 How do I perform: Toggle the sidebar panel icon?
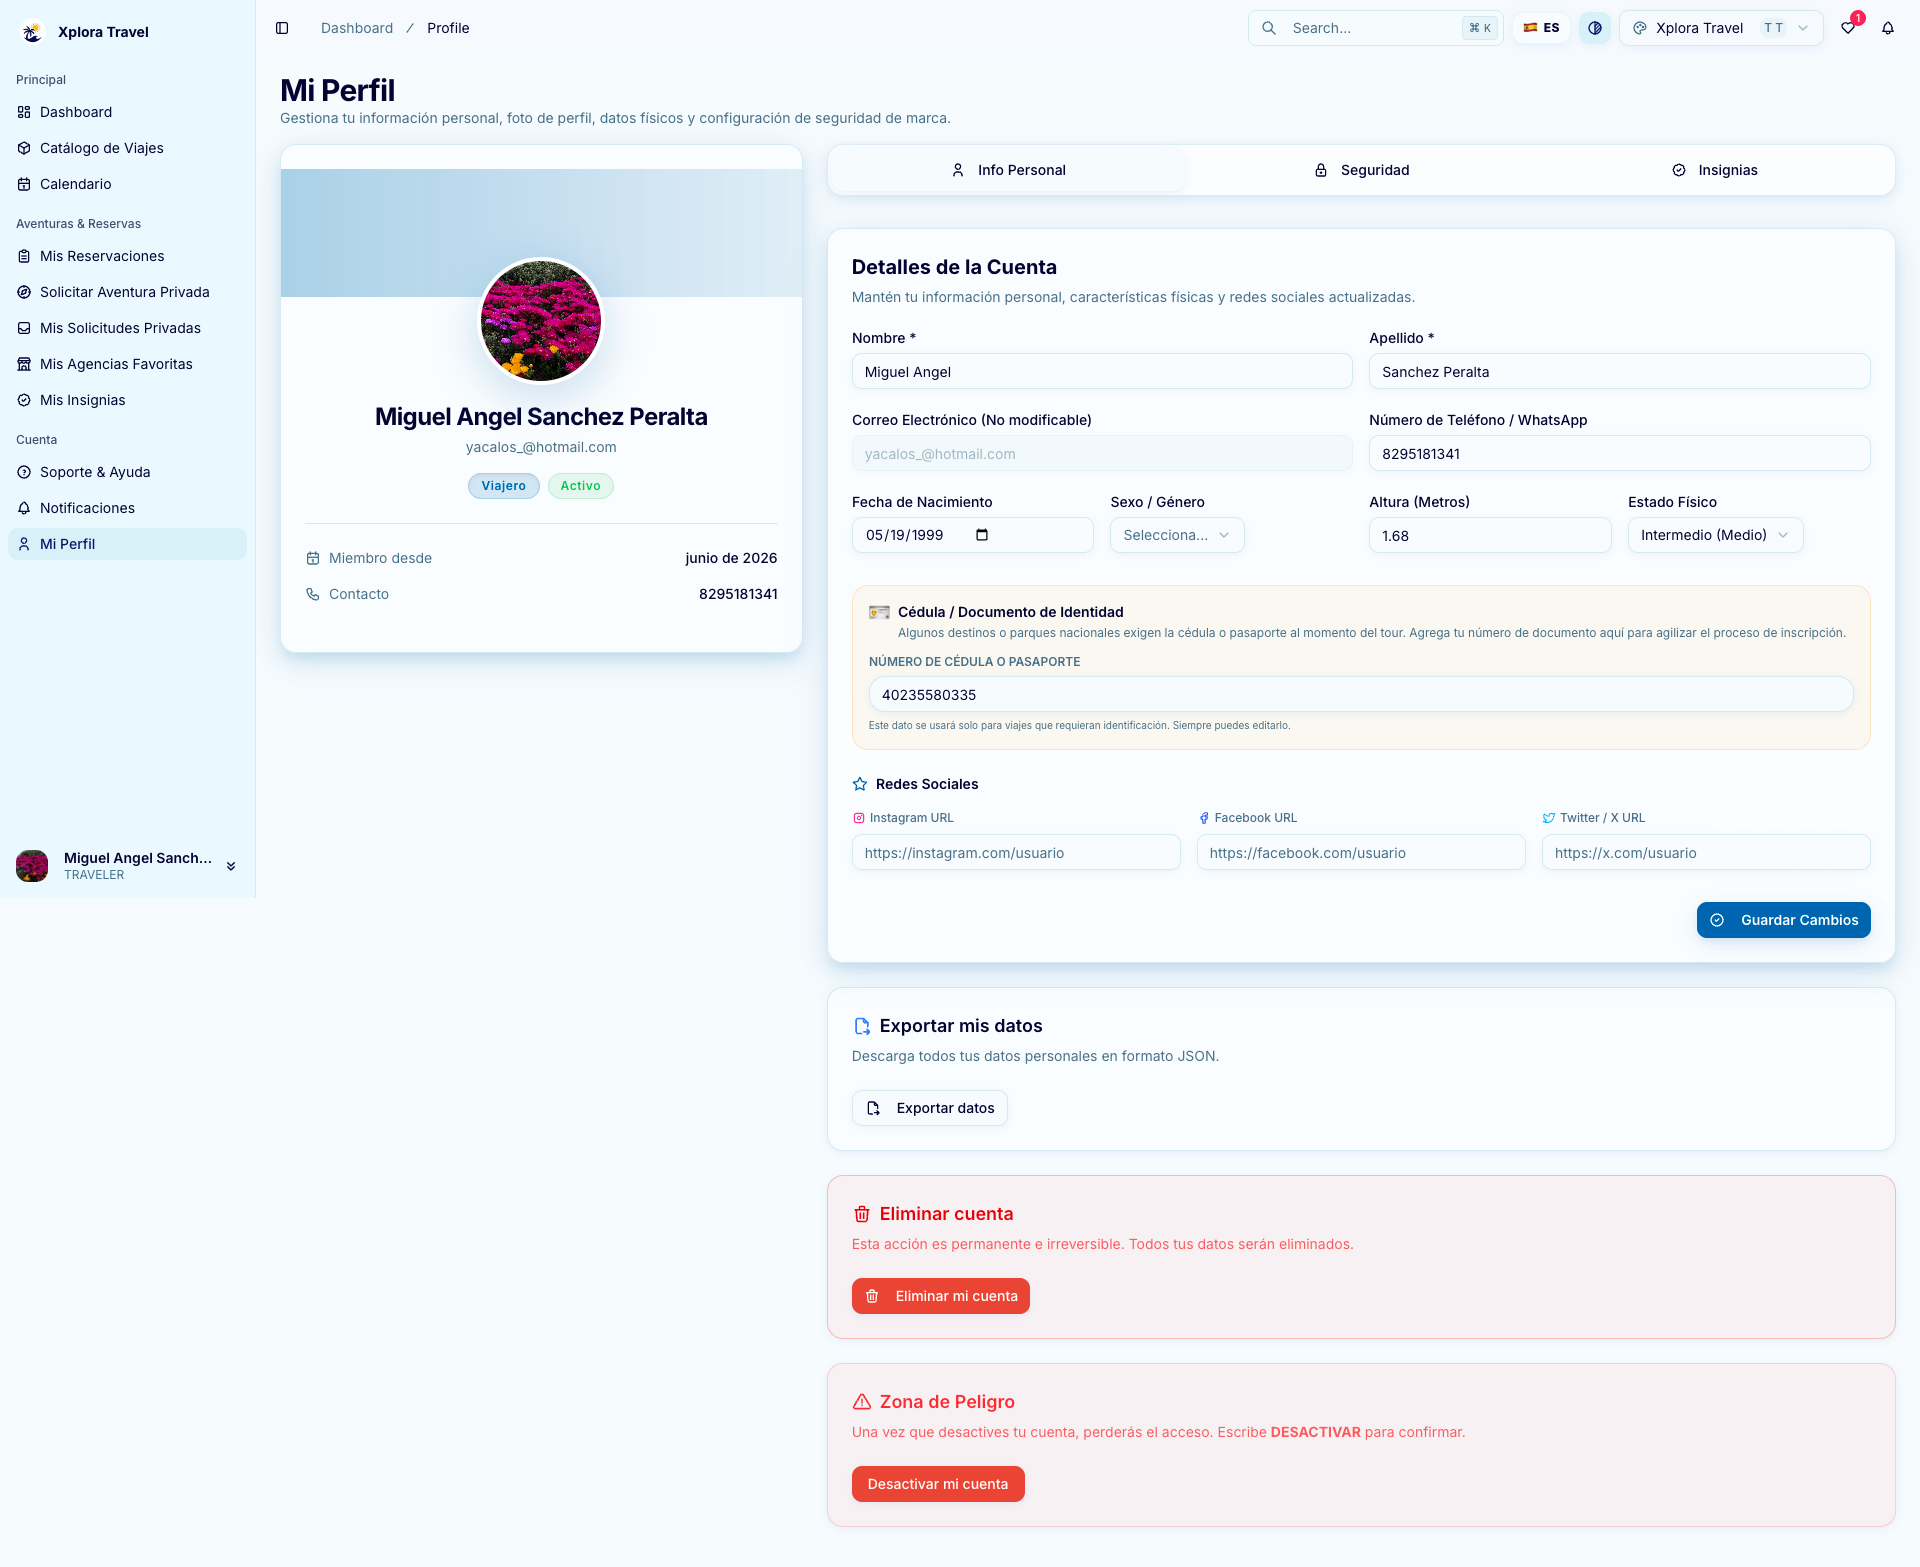click(282, 28)
